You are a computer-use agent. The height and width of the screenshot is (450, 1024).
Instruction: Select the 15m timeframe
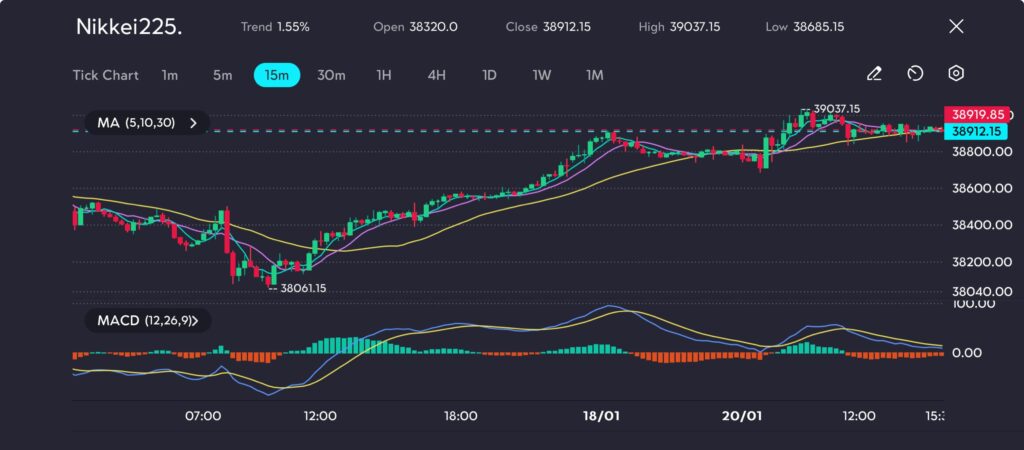[277, 75]
